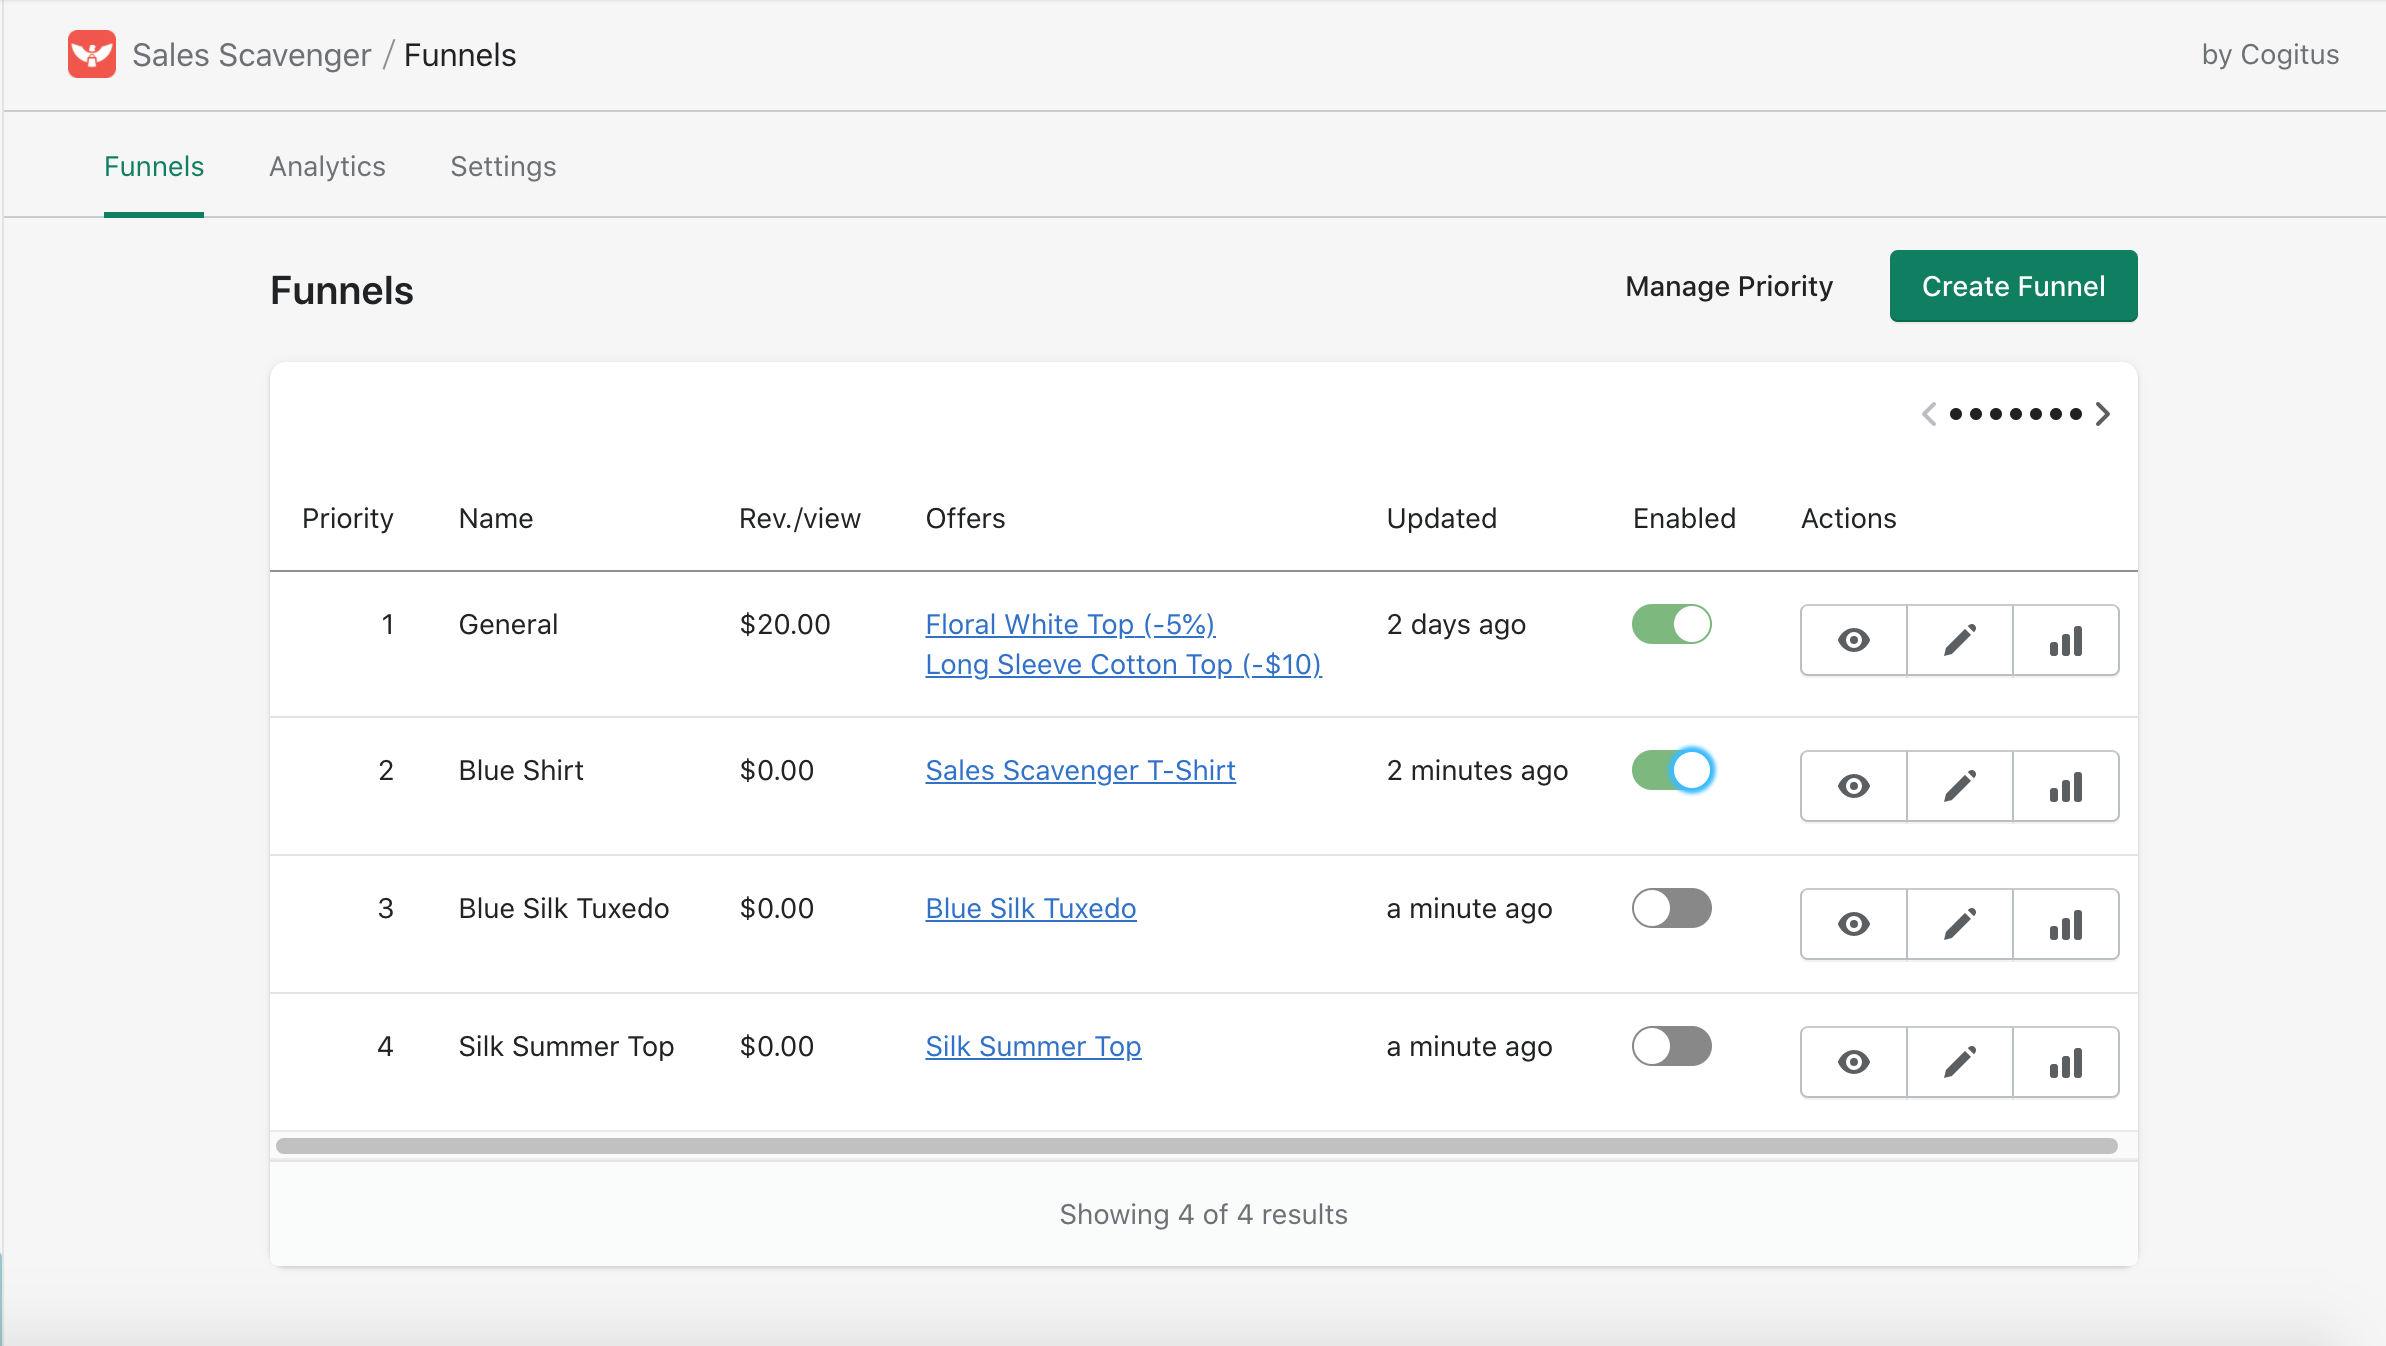Preview the Blue Silk Tuxedo funnel
This screenshot has width=2386, height=1346.
tap(1853, 924)
